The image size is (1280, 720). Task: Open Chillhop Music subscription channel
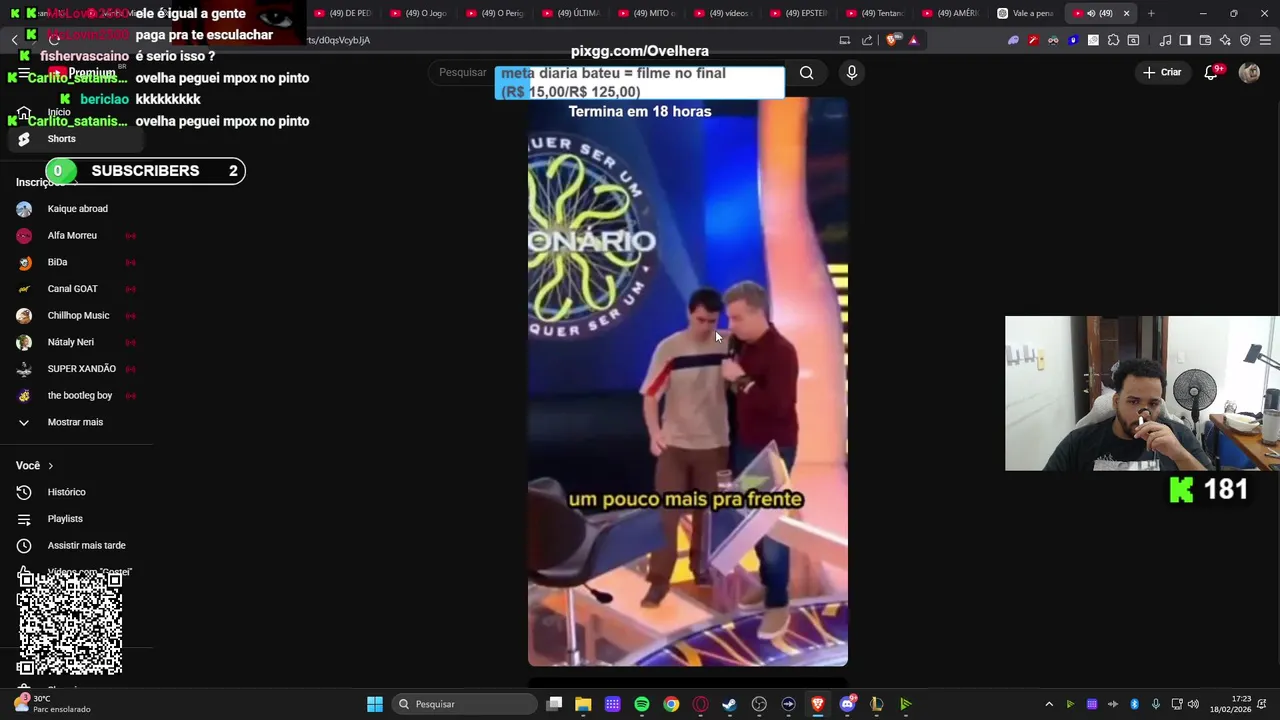[76, 316]
